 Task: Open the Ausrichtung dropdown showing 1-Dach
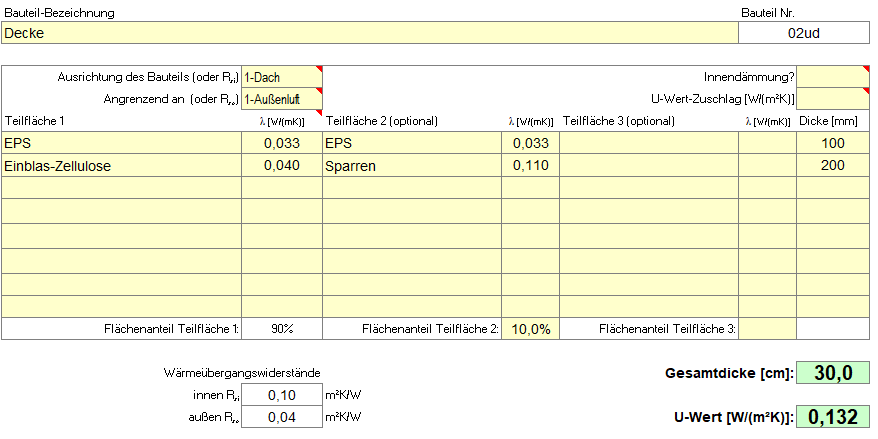[x=283, y=77]
